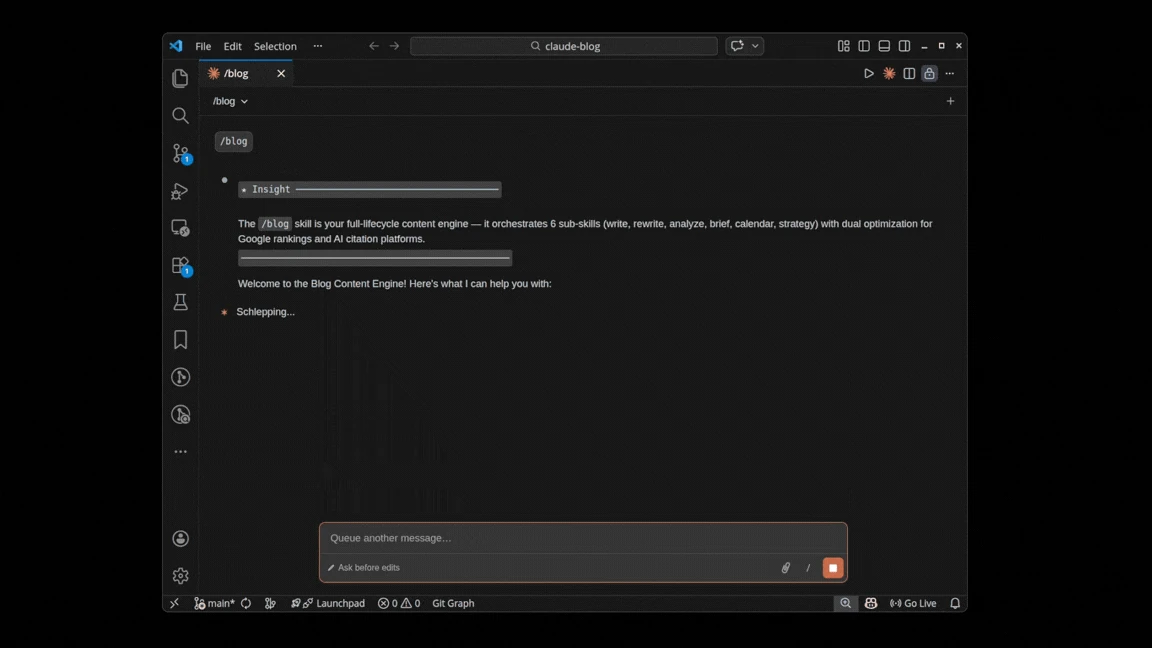The height and width of the screenshot is (648, 1152).
Task: Split the editor to the right
Action: click(909, 73)
